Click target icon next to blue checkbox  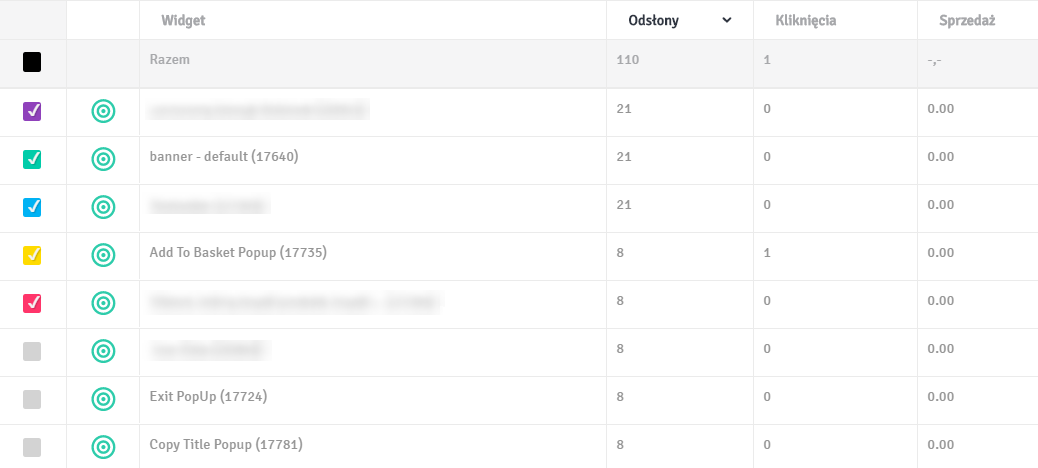coord(103,207)
